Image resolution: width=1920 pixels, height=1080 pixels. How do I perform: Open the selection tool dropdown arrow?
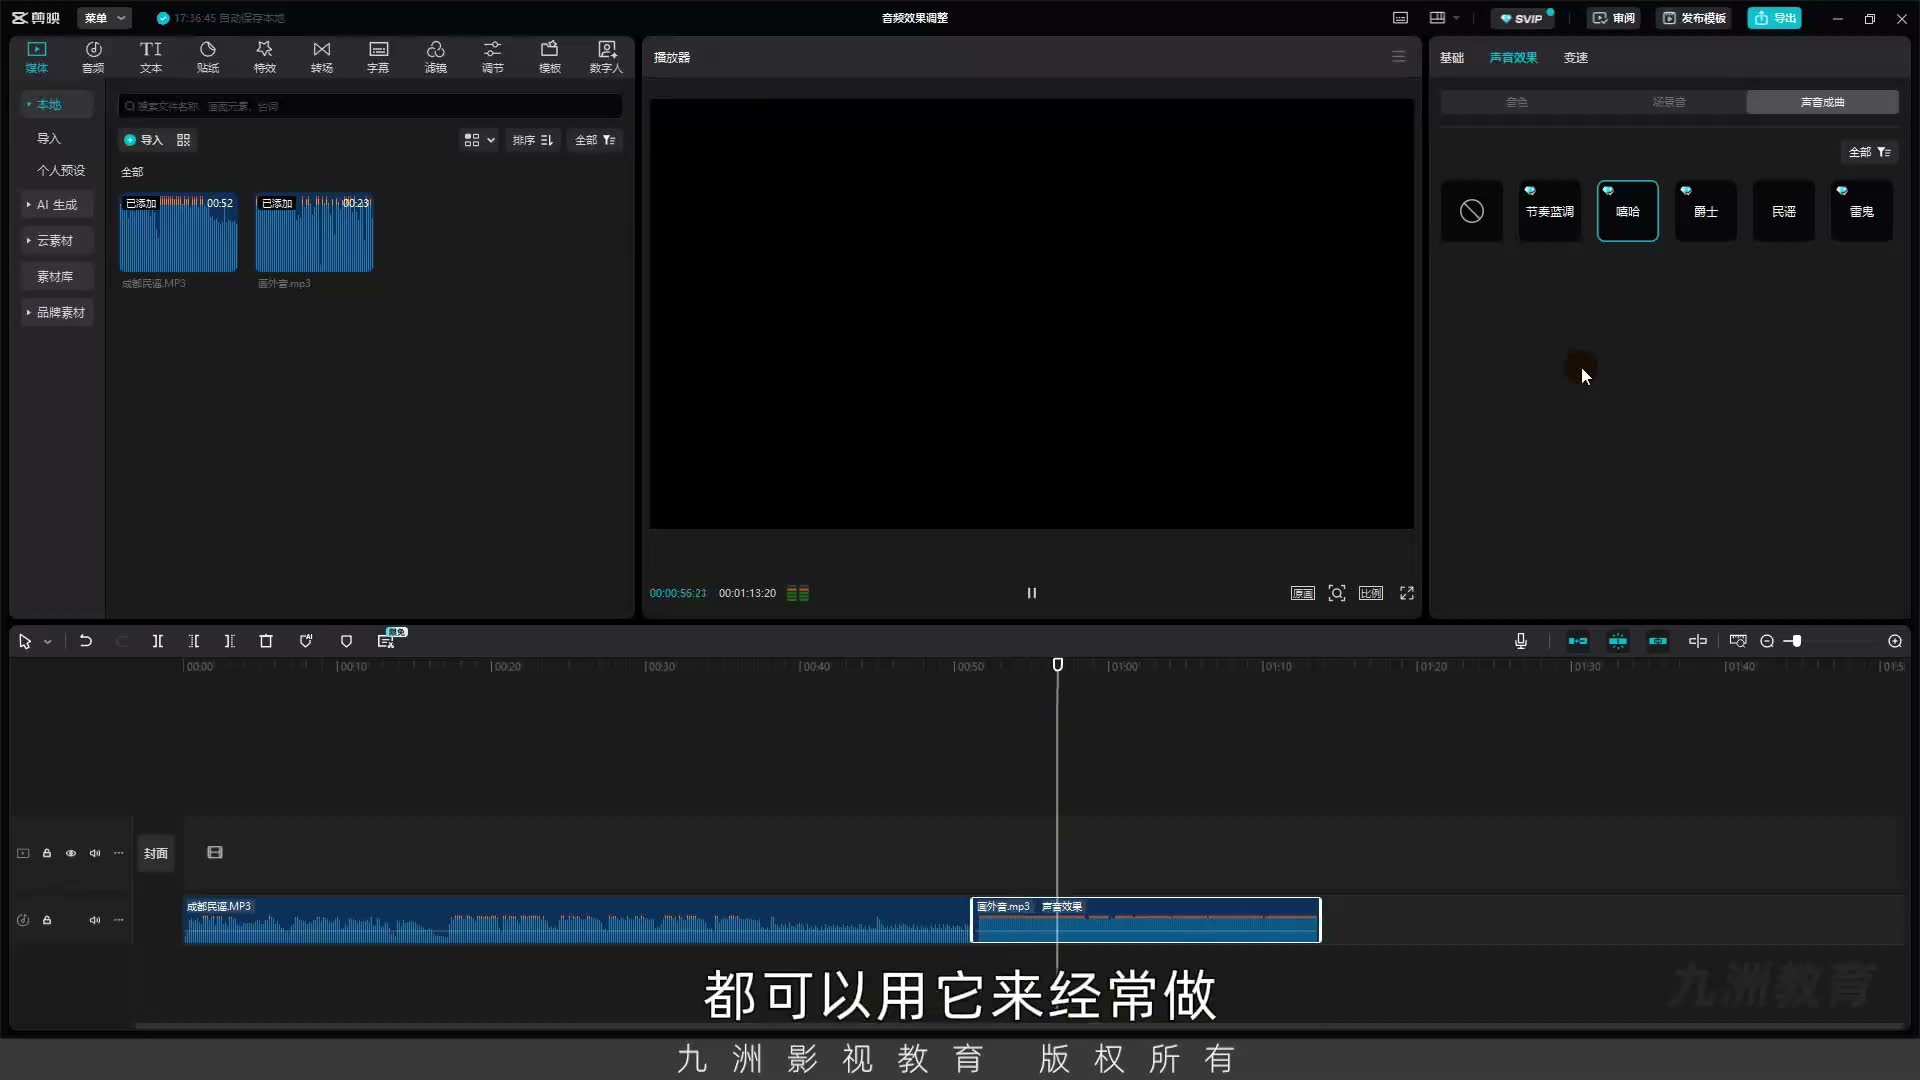(x=47, y=642)
